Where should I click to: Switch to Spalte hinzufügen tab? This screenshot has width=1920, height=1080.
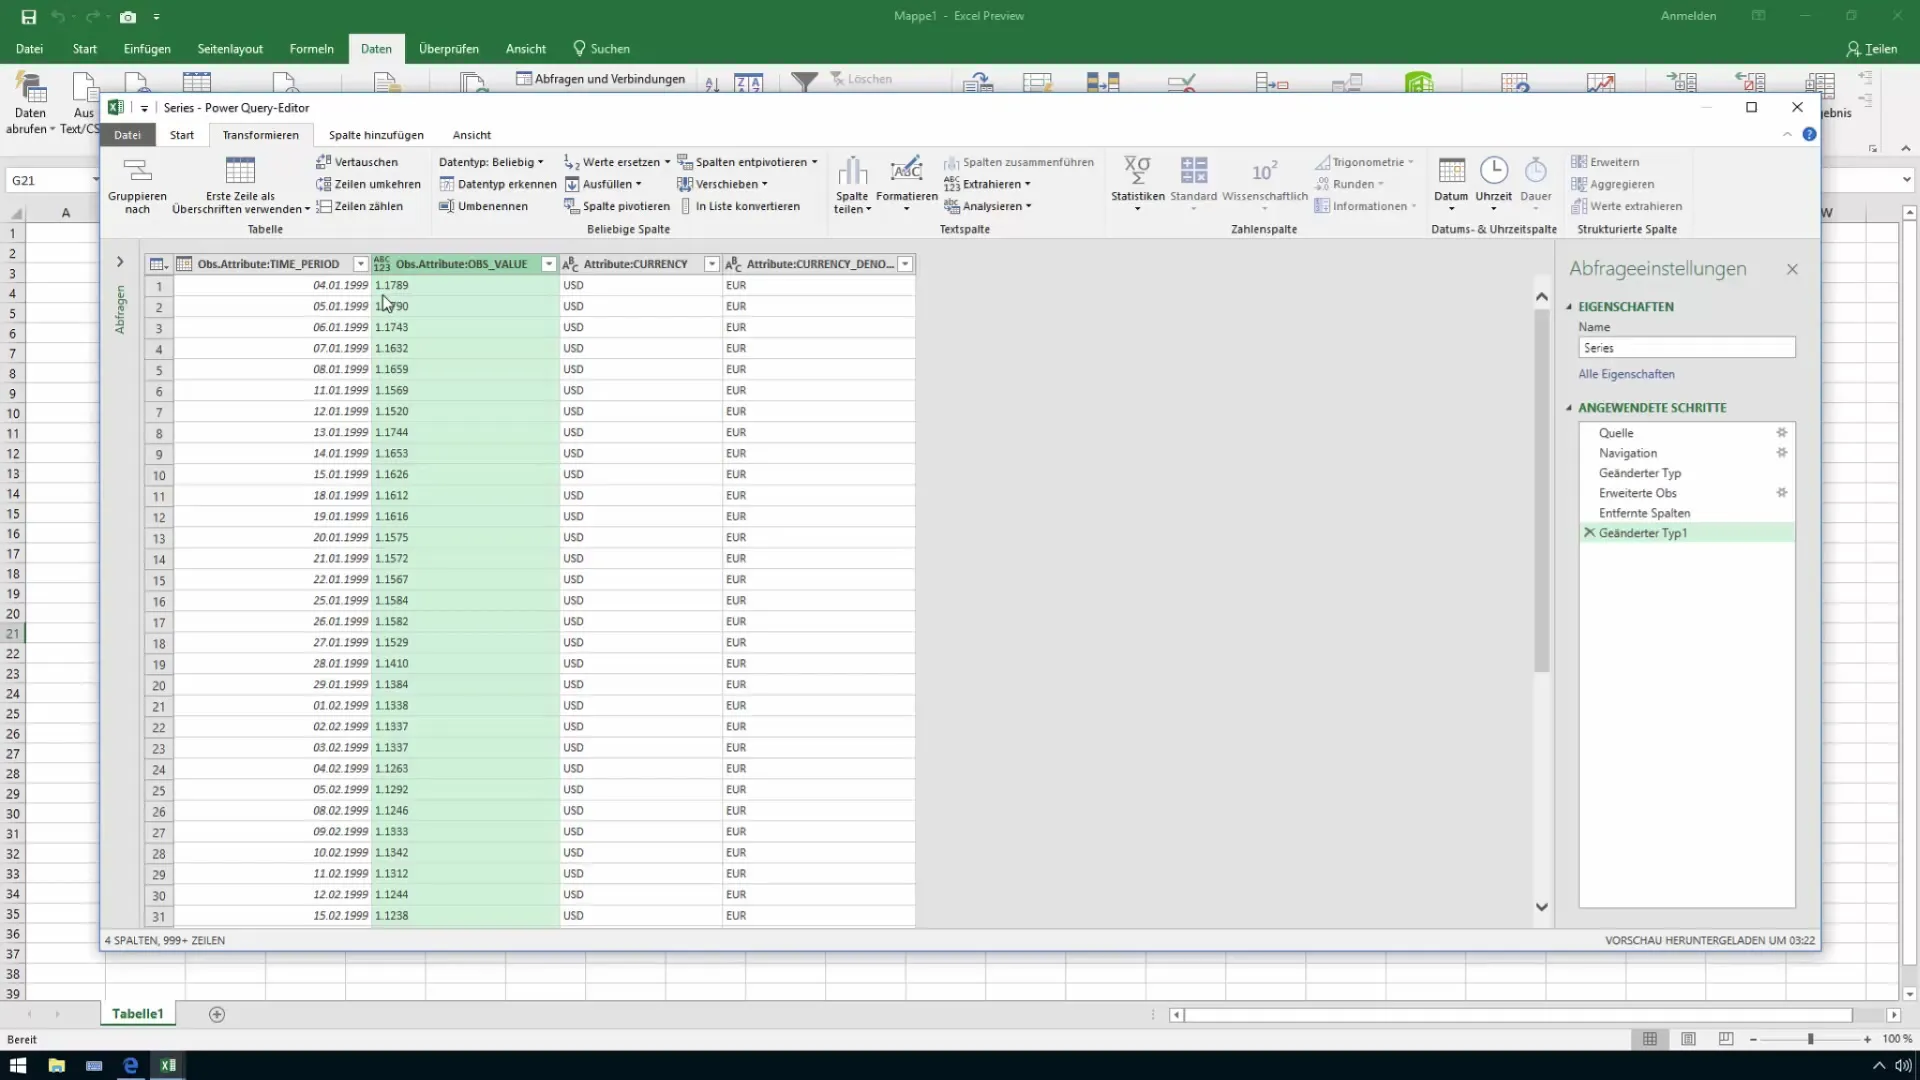(x=376, y=135)
